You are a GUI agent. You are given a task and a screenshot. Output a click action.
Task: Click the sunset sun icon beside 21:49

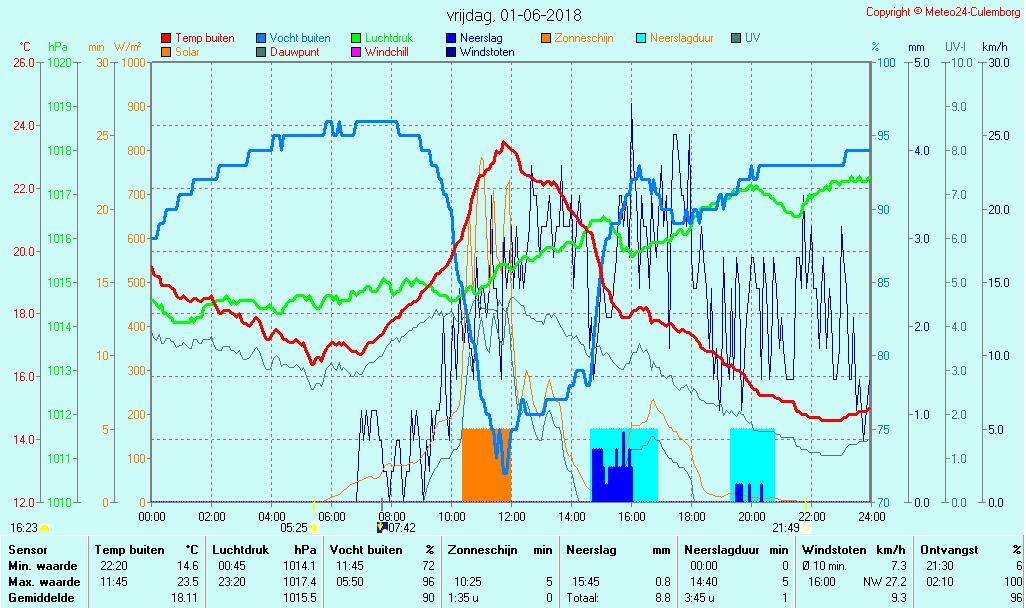806,528
